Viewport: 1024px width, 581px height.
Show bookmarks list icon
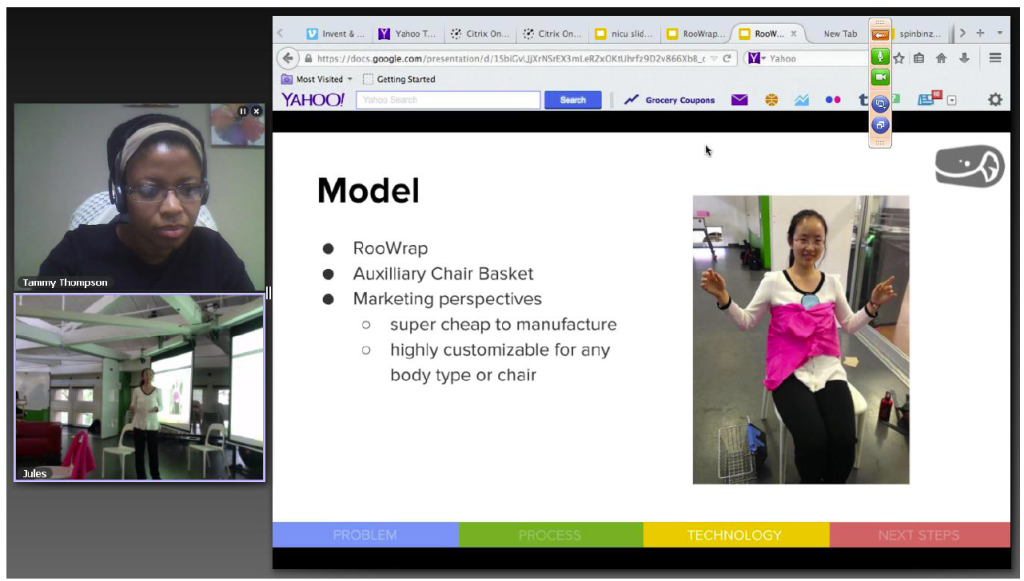tap(919, 58)
